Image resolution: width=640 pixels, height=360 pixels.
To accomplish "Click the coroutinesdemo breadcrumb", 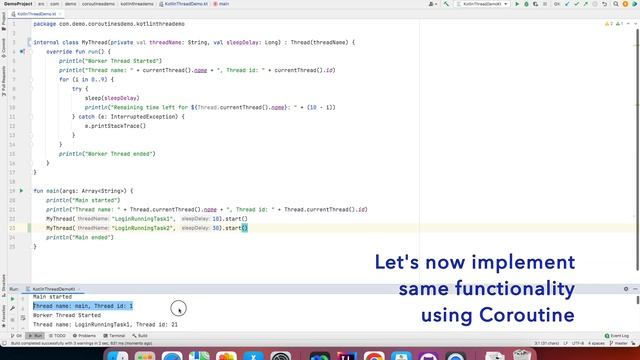I will 98,4.
